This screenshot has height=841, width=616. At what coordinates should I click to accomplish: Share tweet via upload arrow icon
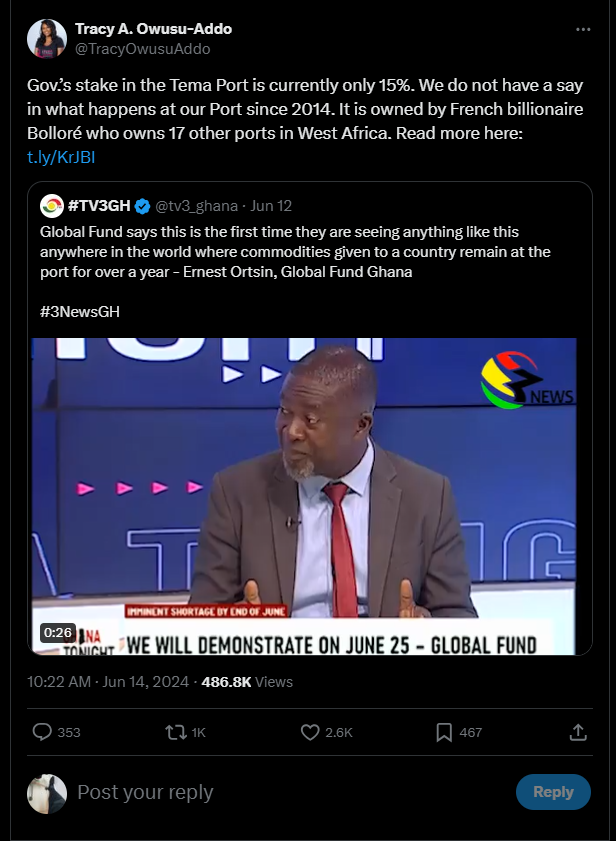[577, 732]
